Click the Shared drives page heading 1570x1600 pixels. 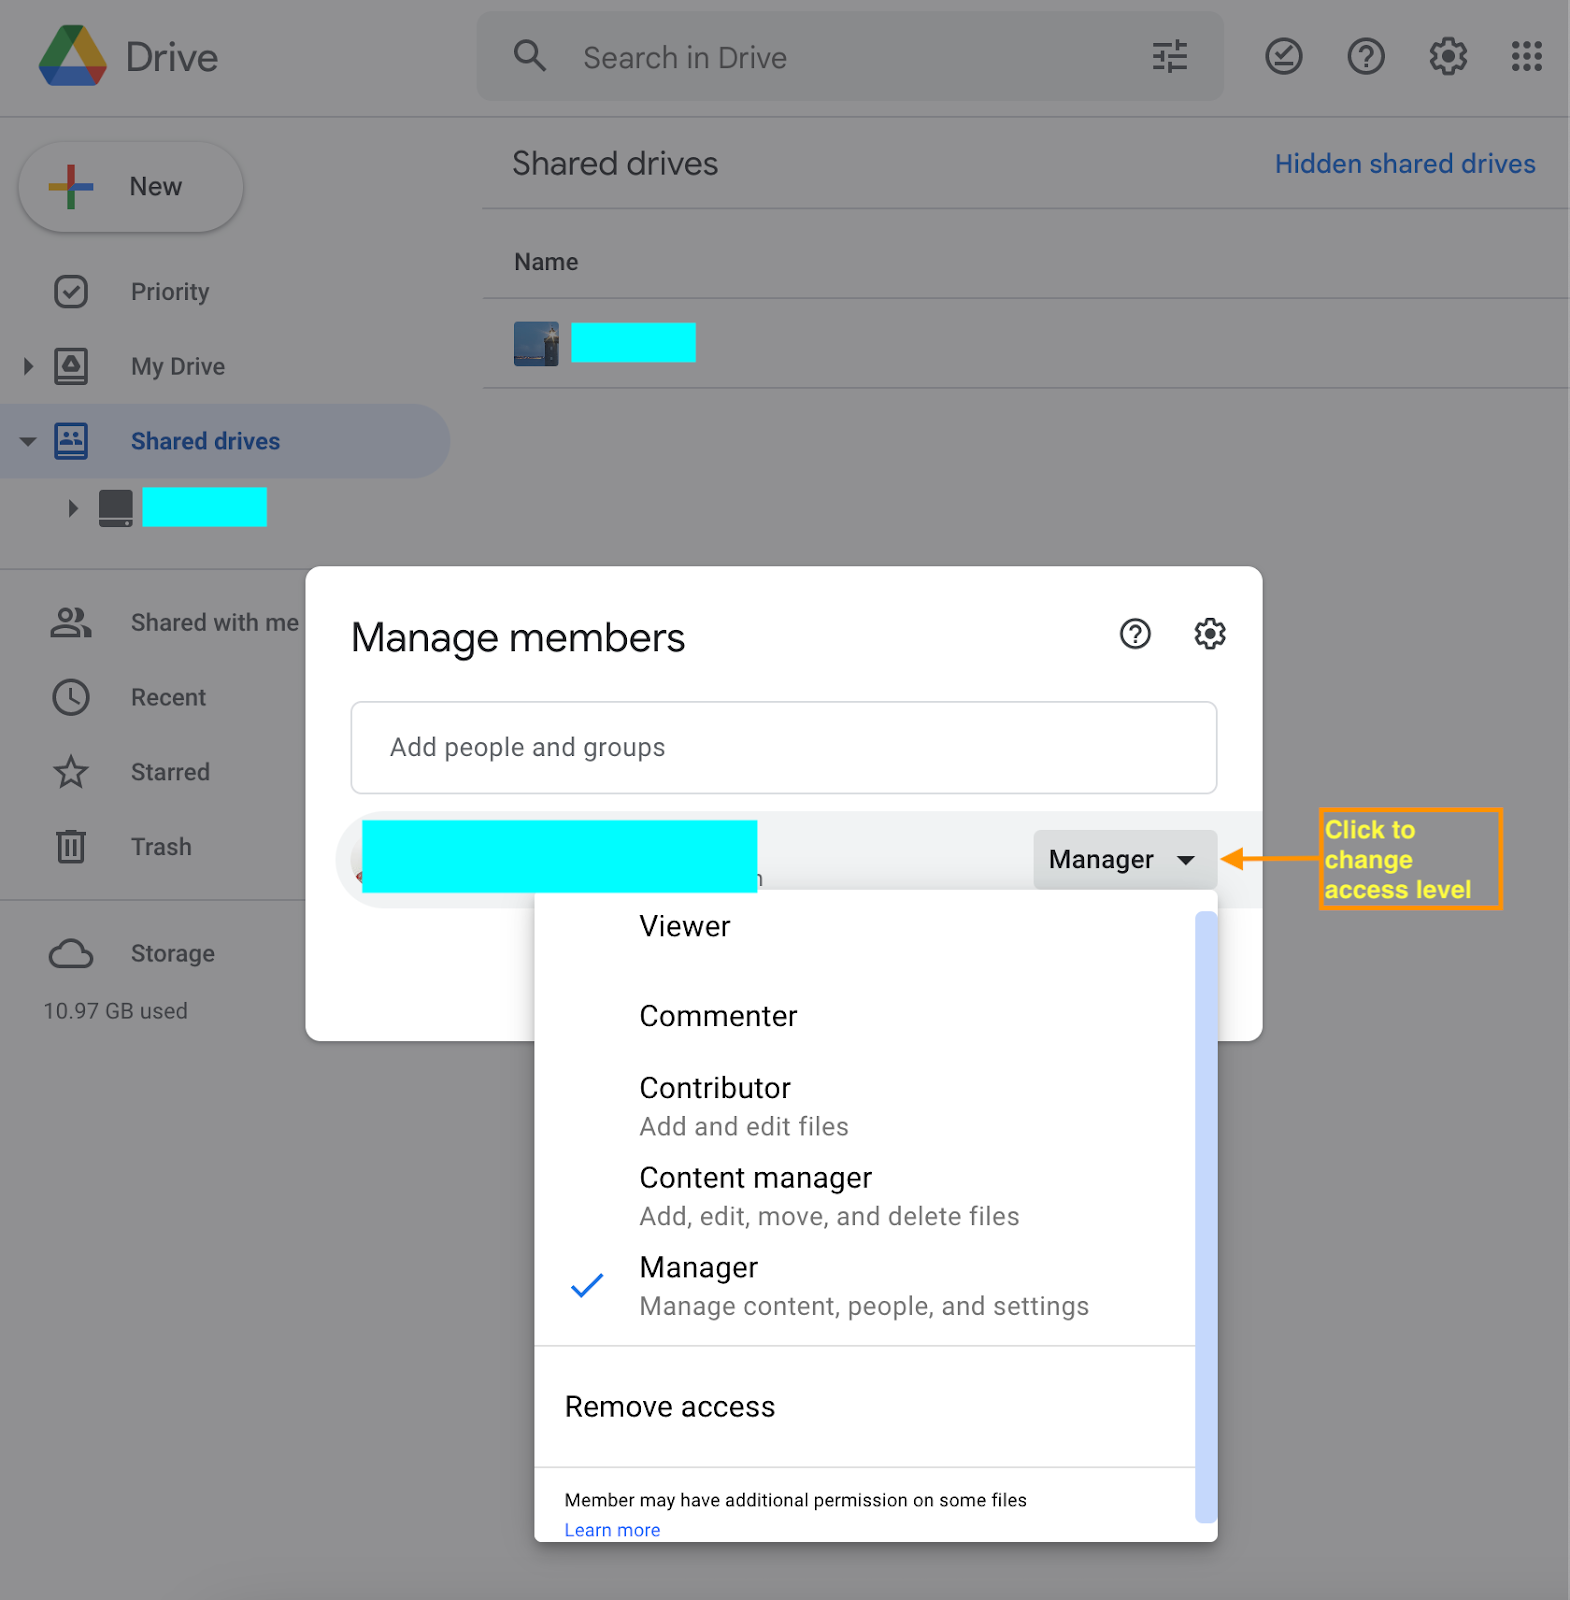[x=615, y=164]
